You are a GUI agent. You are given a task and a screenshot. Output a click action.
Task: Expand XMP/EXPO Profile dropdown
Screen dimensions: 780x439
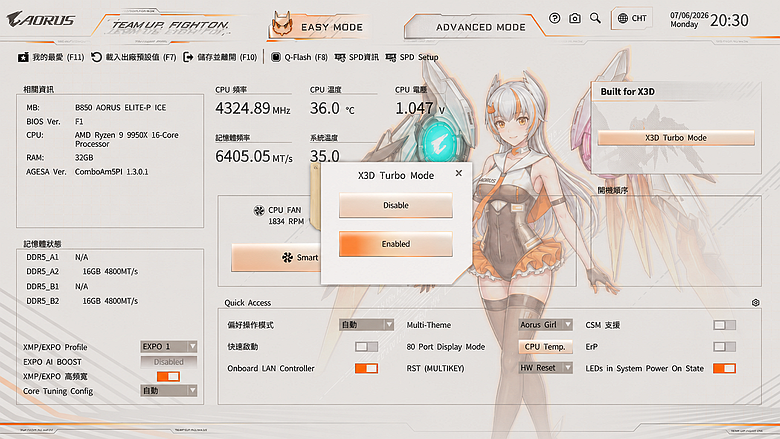(x=169, y=347)
